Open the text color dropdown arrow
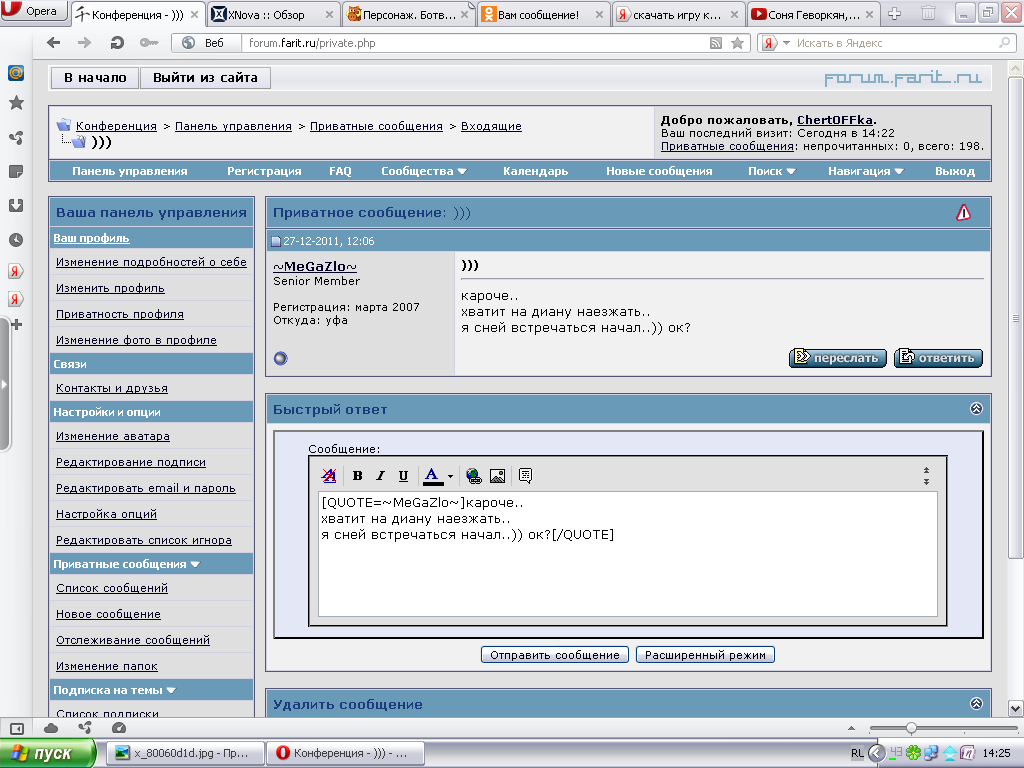Image resolution: width=1024 pixels, height=768 pixels. point(451,476)
